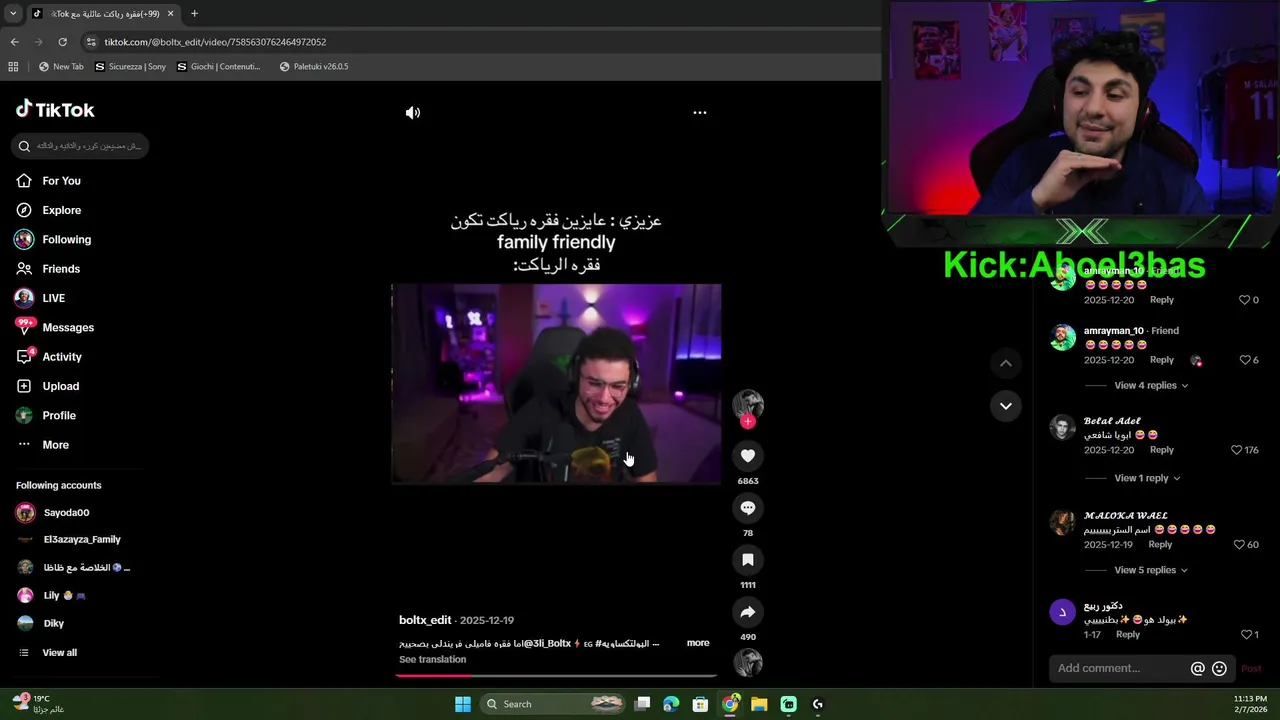Open Belal Adel's commenter avatar
The width and height of the screenshot is (1280, 720).
[x=1062, y=428]
